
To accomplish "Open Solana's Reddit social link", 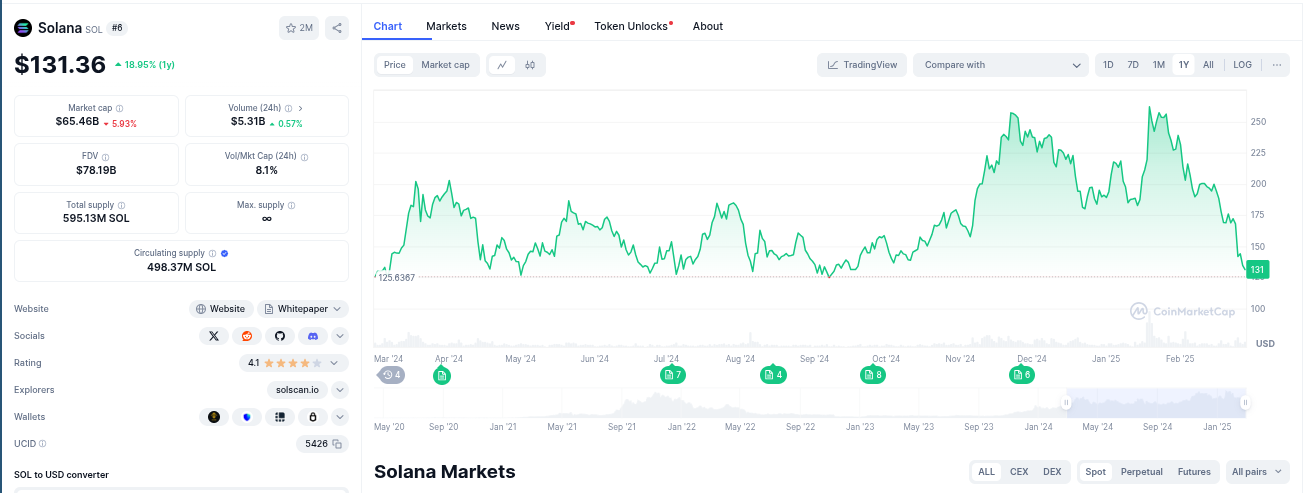I will (x=247, y=336).
